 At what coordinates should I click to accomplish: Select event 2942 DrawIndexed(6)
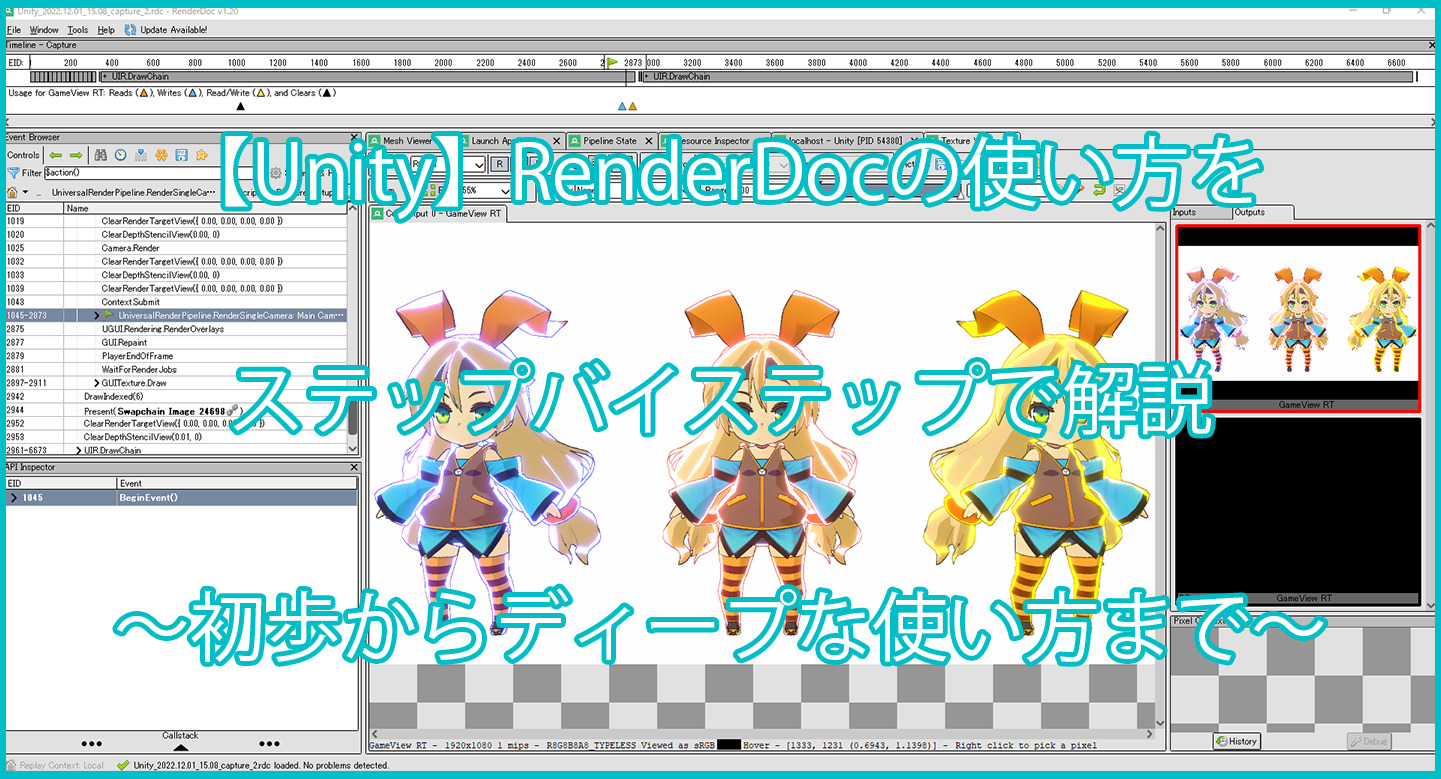(176, 396)
